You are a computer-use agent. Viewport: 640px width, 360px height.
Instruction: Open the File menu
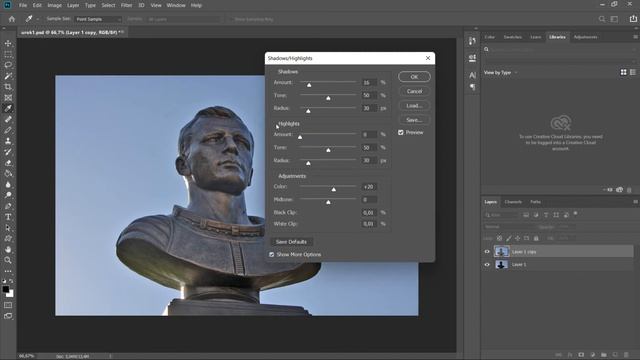pos(23,5)
